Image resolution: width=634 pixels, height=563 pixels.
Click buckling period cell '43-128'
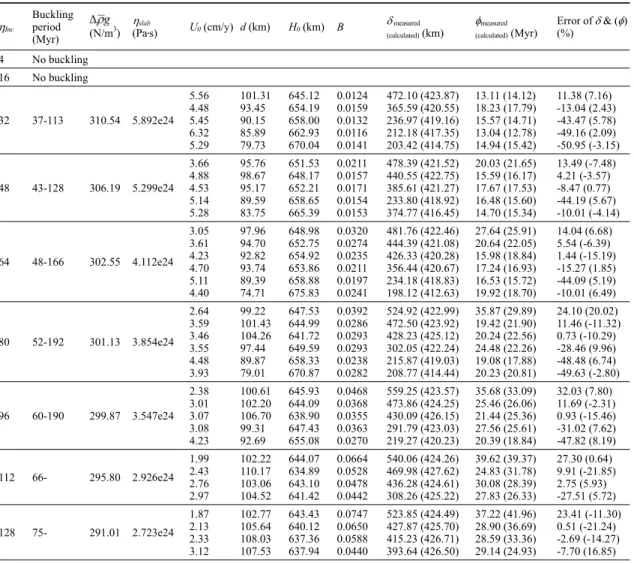(48, 188)
